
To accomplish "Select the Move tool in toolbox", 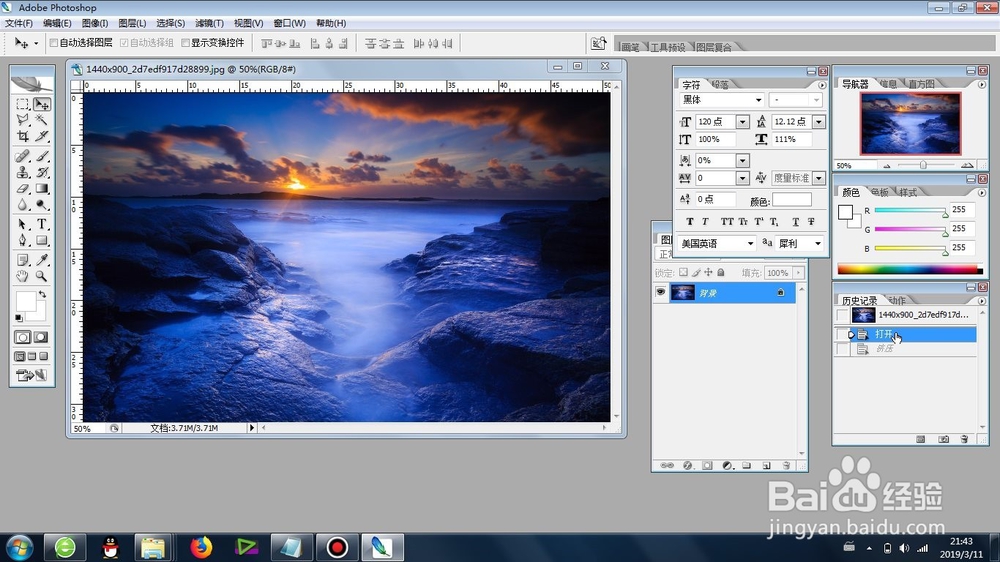I will (x=42, y=104).
